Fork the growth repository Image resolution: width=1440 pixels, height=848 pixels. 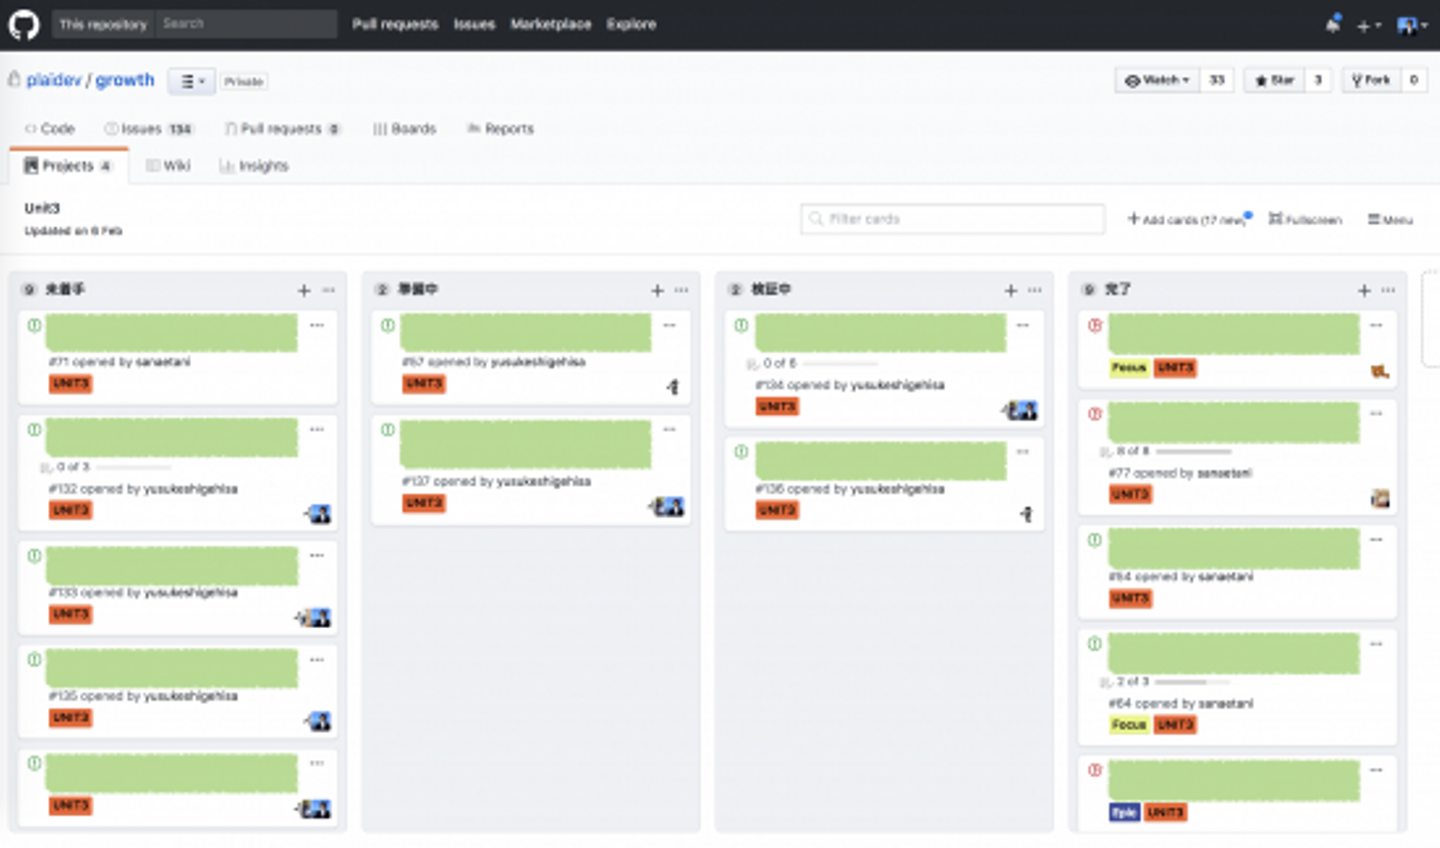coord(1371,80)
